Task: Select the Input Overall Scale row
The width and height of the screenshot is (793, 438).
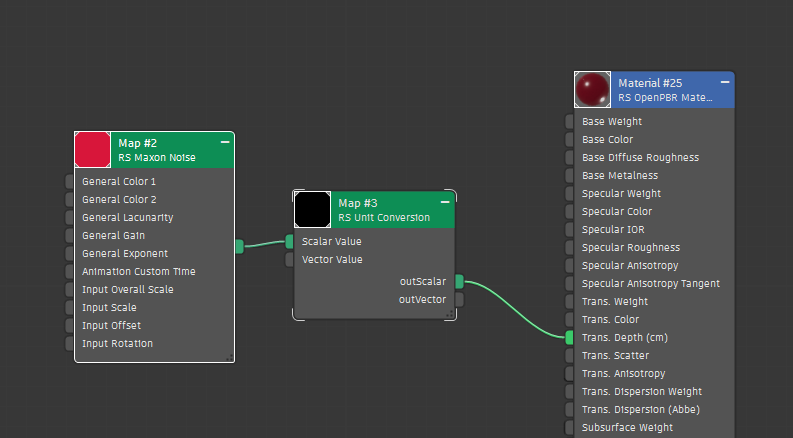Action: [127, 289]
